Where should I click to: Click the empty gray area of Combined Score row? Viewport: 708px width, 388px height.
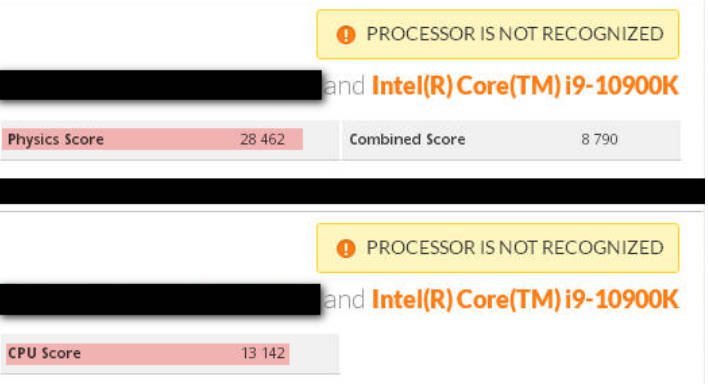[649, 140]
